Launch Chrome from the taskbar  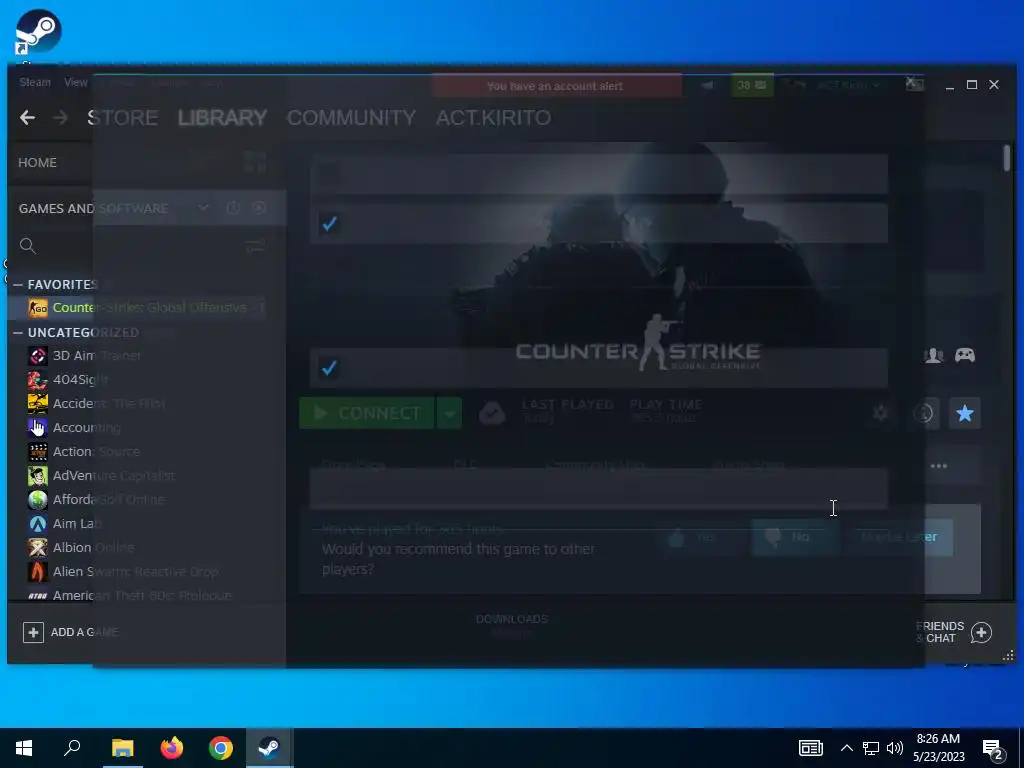pos(221,748)
